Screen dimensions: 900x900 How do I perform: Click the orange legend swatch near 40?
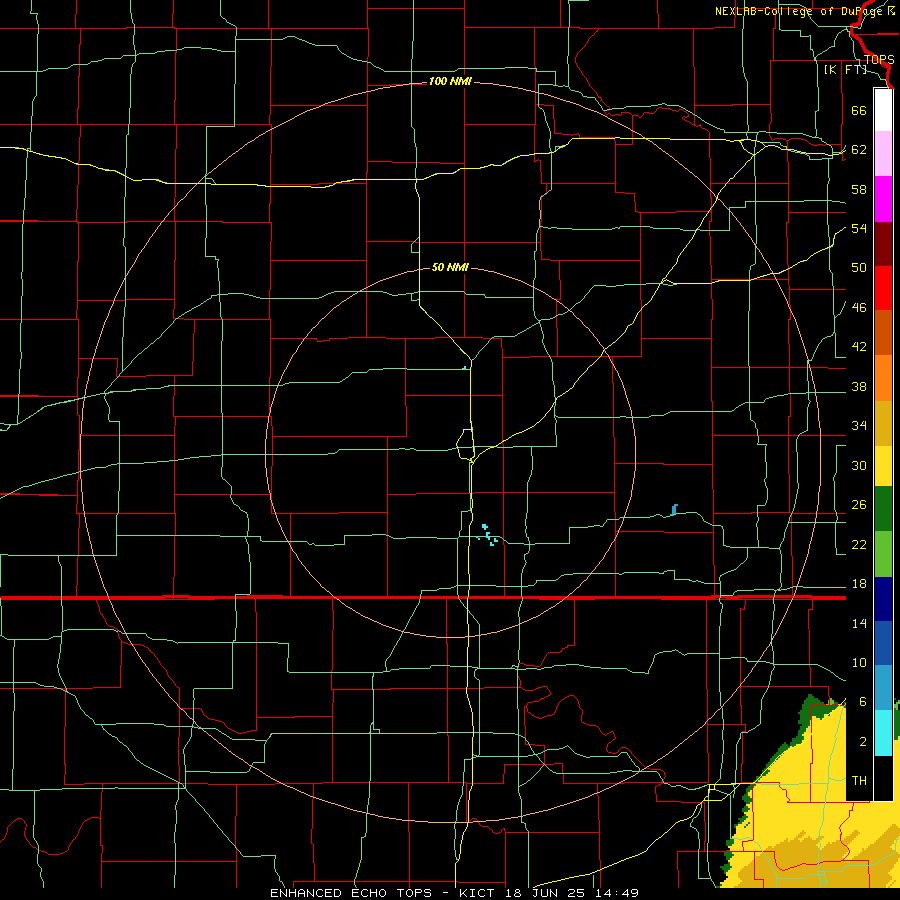883,378
